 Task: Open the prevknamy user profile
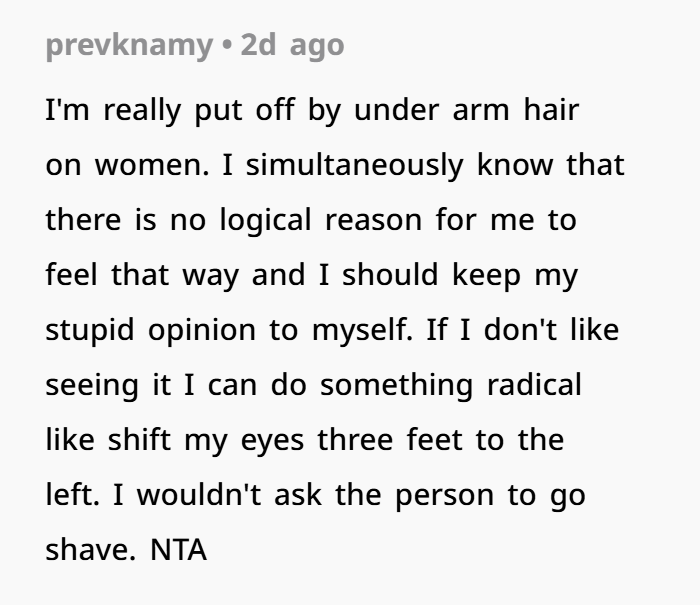[x=129, y=45]
